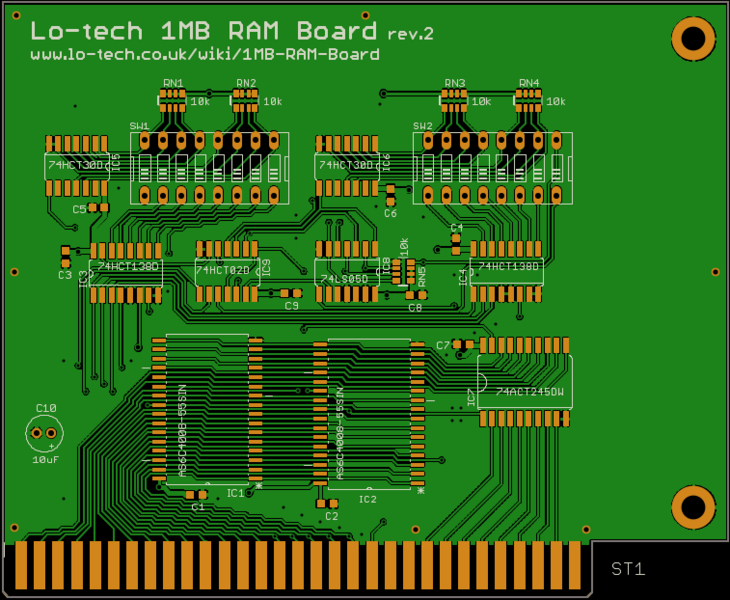Click the SW1 DIP switch label
The image size is (730, 600).
pyautogui.click(x=139, y=126)
